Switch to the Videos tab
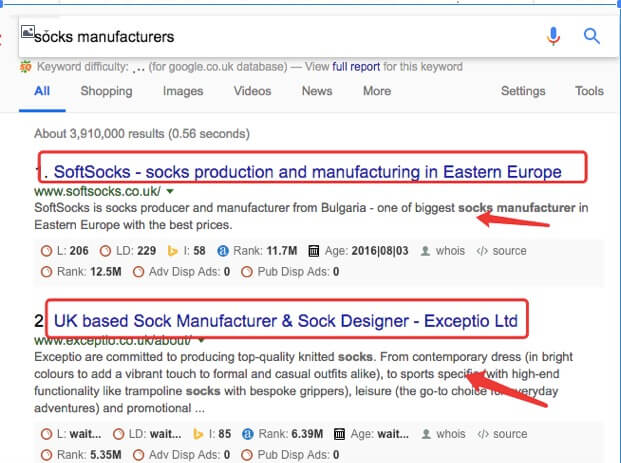 click(252, 91)
